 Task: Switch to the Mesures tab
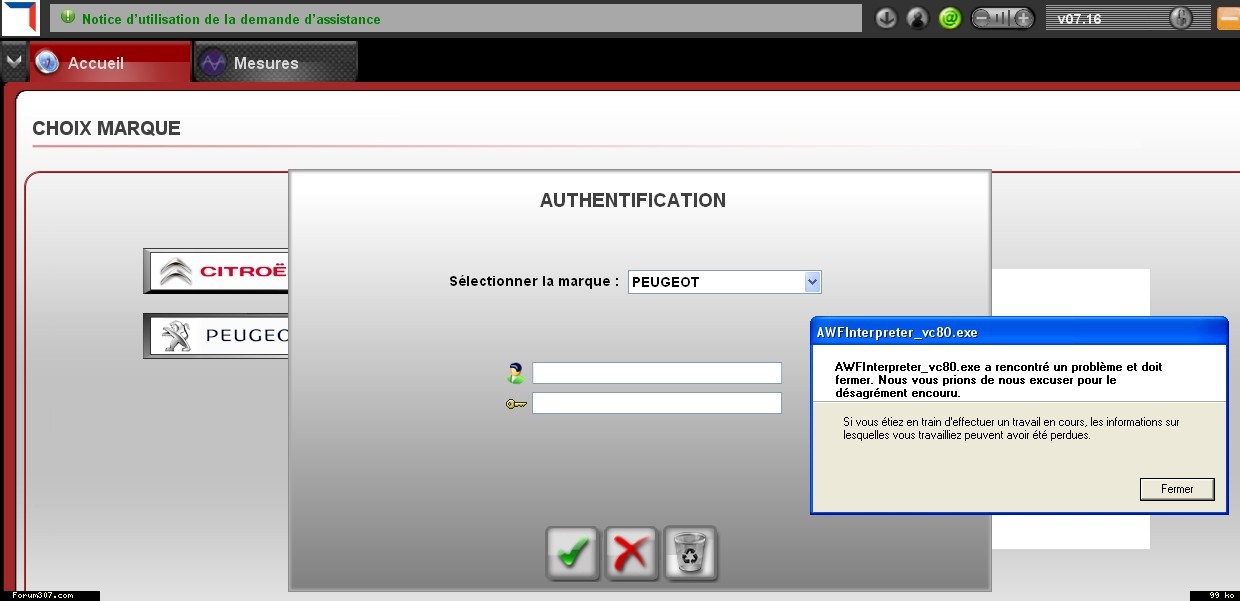276,62
